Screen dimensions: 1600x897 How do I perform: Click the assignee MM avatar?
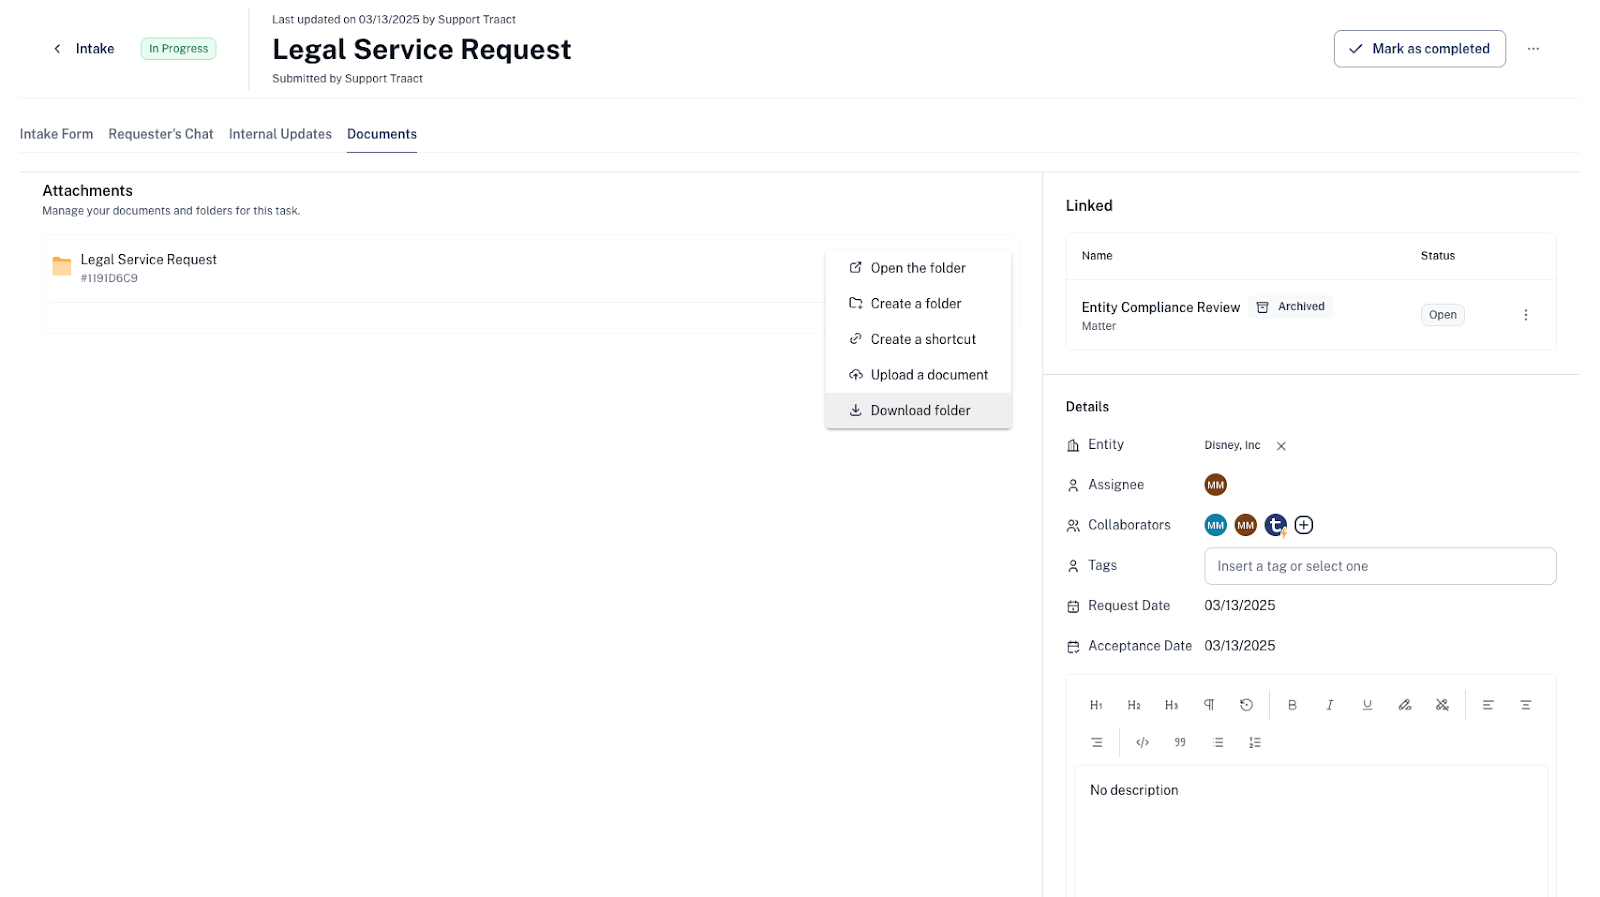coord(1215,485)
